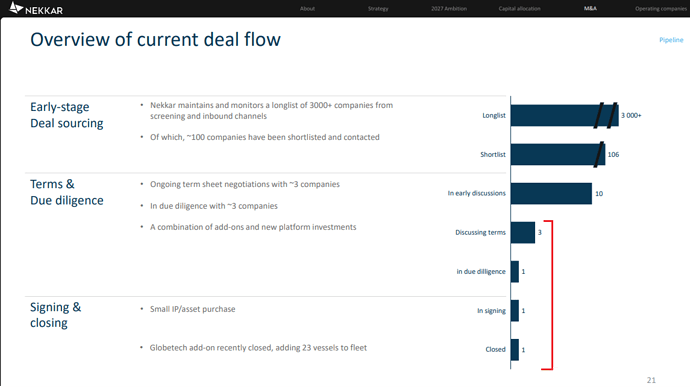Click the Closed bar in chart

tap(515, 350)
